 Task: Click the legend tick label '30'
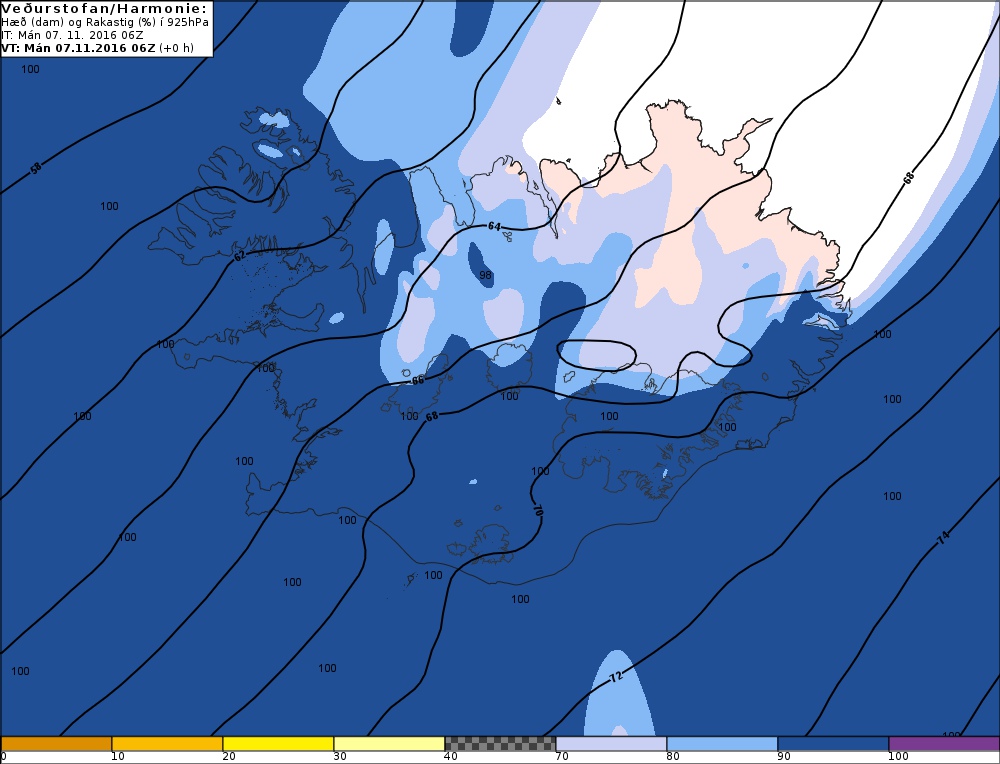pos(340,756)
